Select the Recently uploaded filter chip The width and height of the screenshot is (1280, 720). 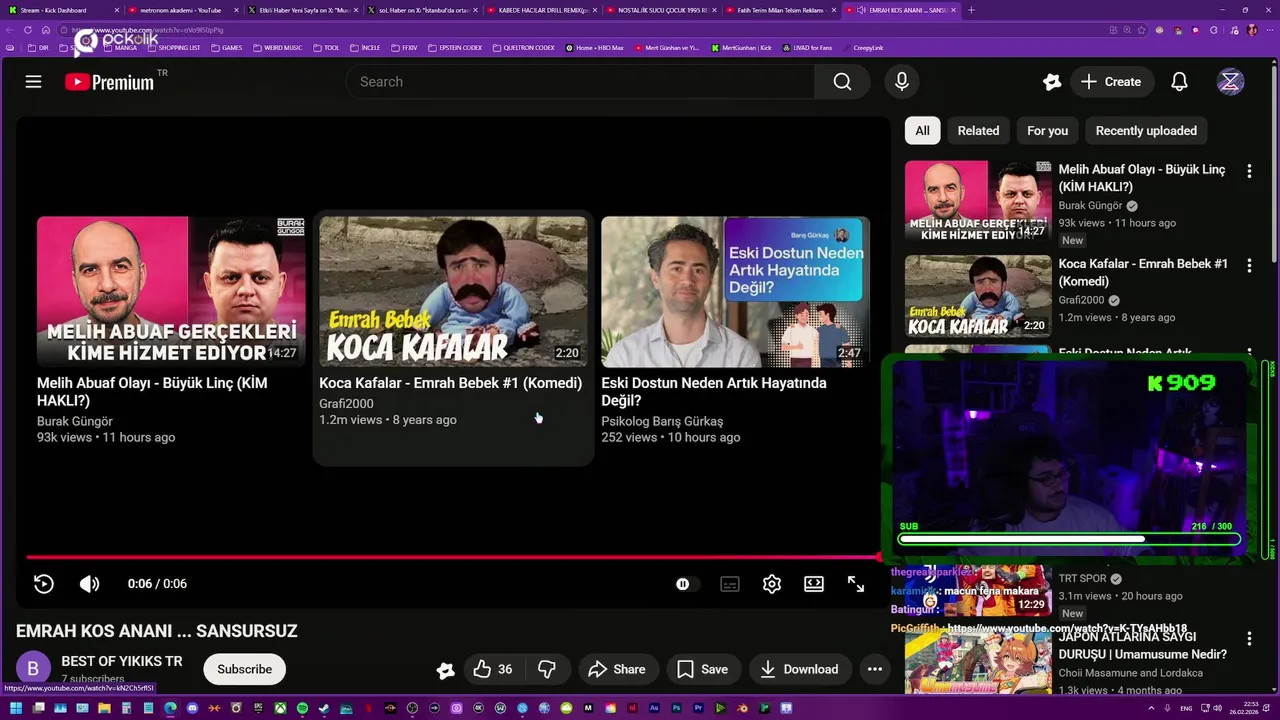[x=1146, y=131]
